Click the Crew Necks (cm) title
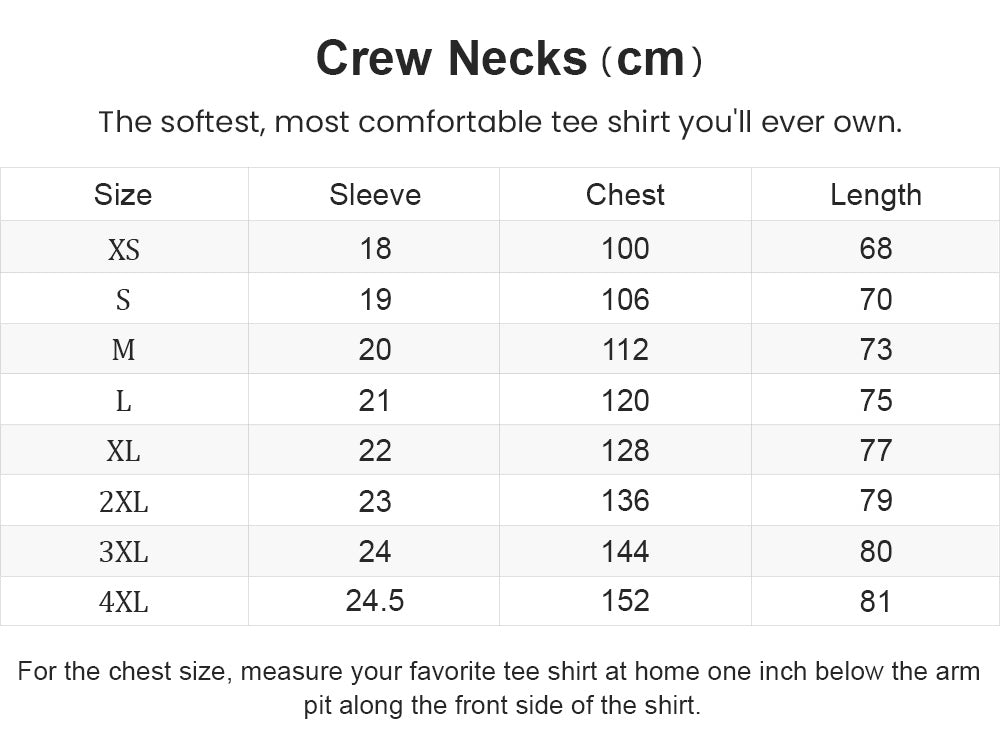This screenshot has height=750, width=1000. pos(509,59)
